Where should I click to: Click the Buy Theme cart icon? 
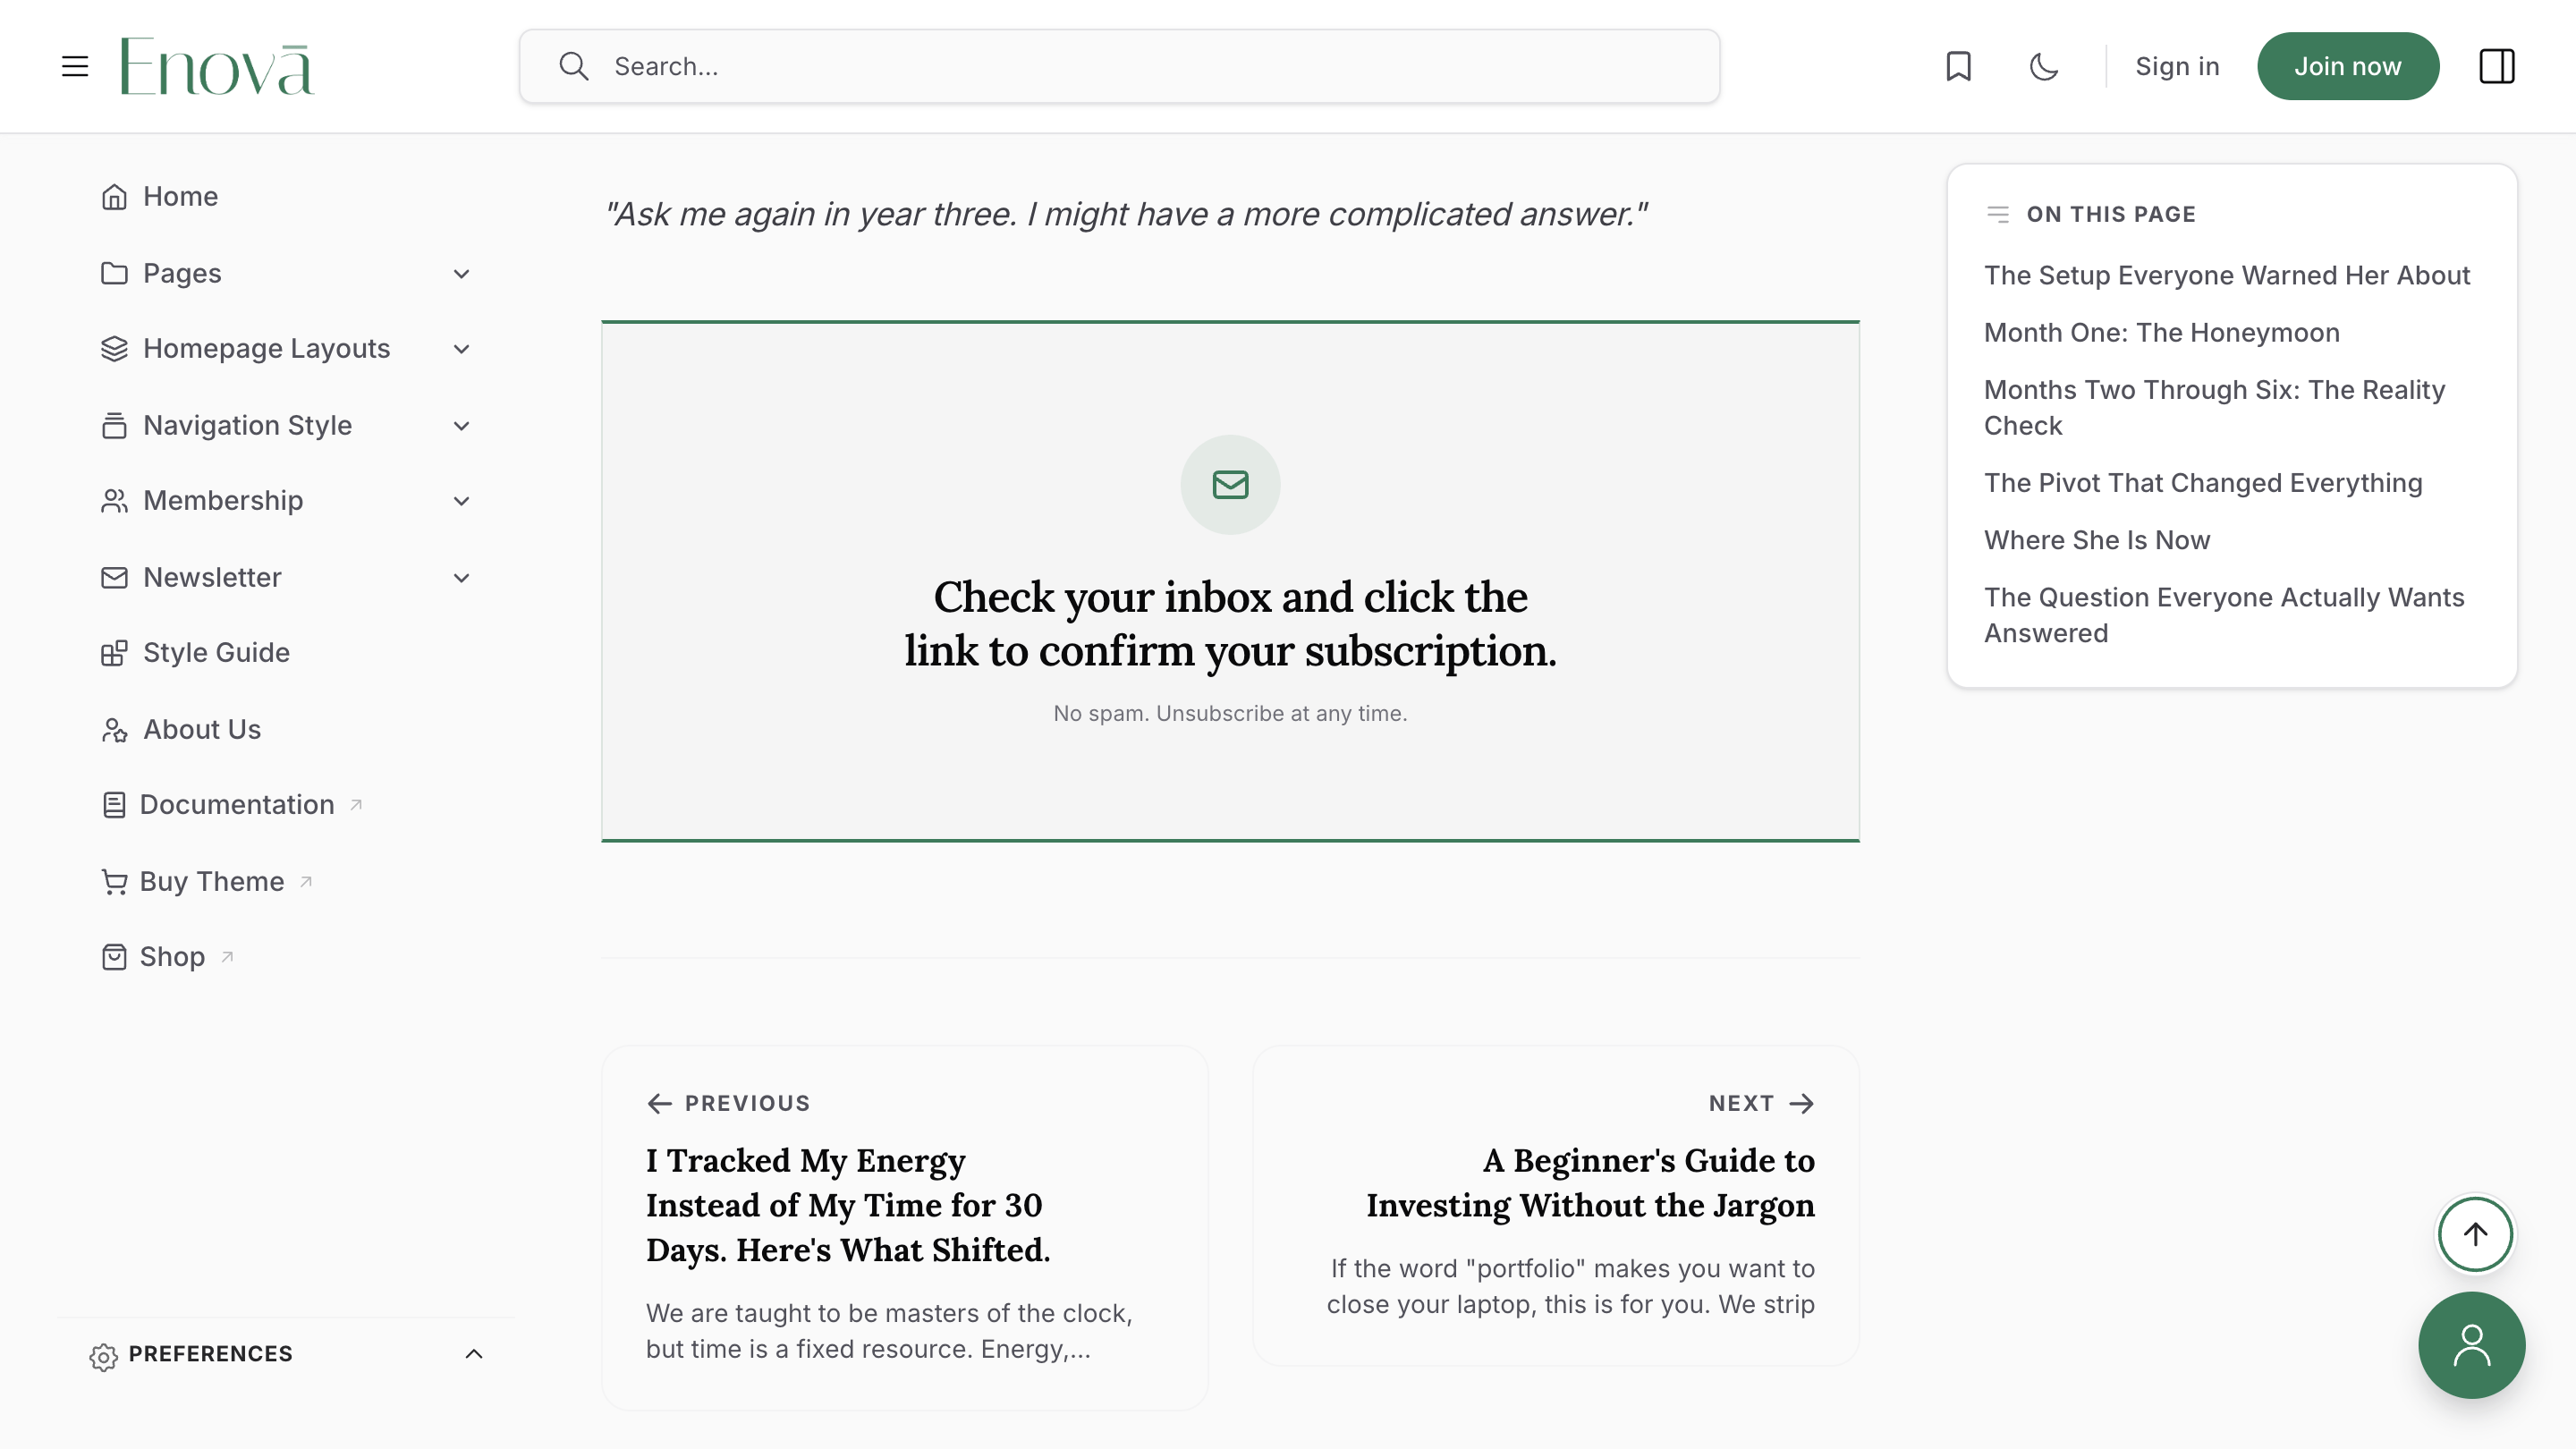click(x=114, y=881)
